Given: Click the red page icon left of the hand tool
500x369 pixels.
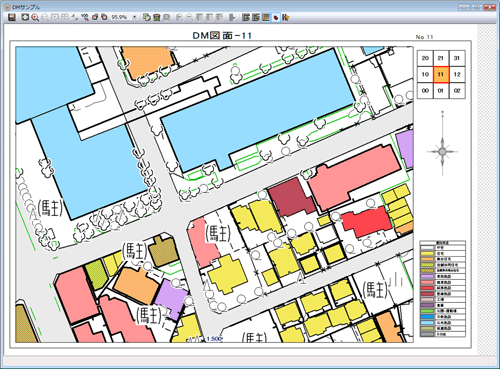Looking at the screenshot, I should [x=95, y=17].
